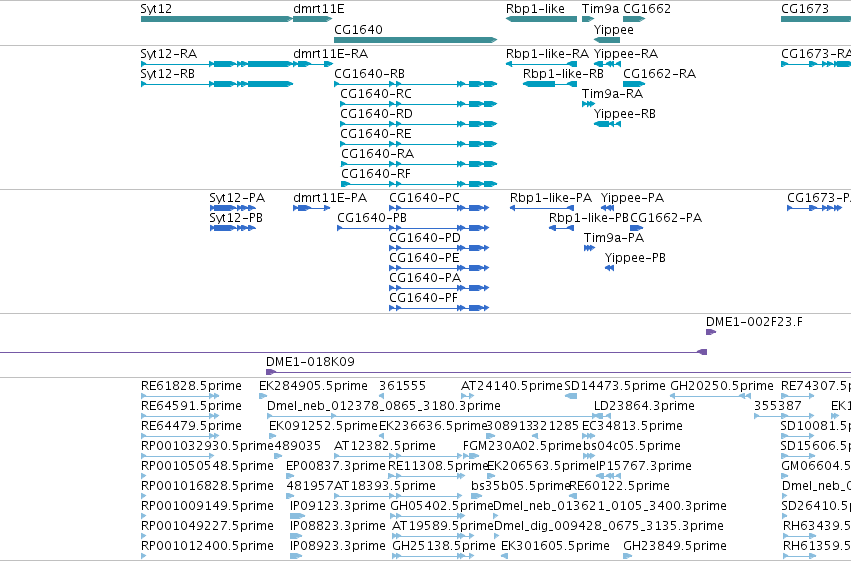Select transcript CG1640-RC

[x=418, y=104]
